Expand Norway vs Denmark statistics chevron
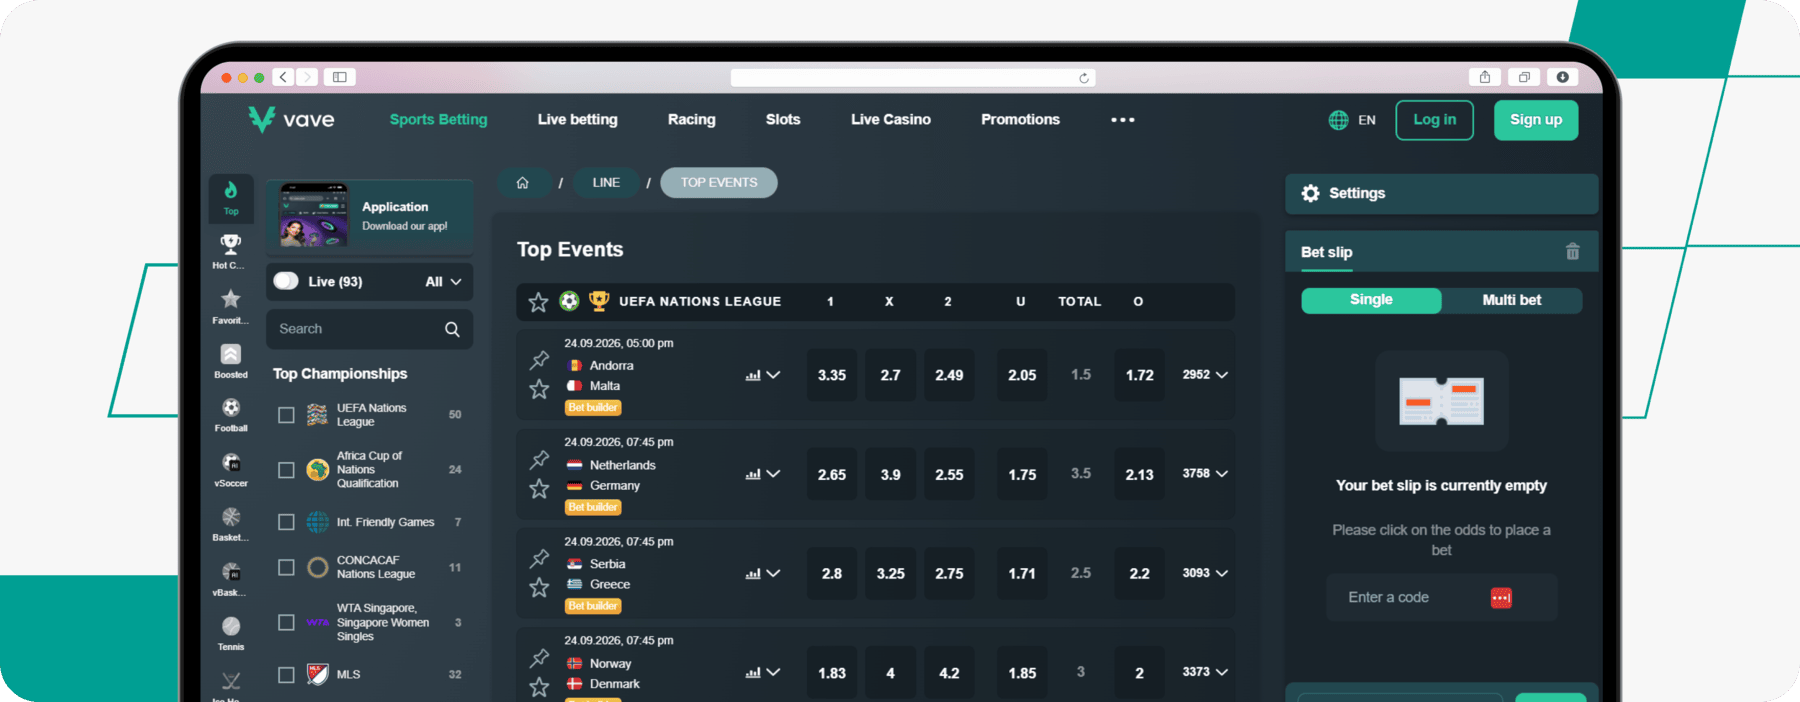 773,672
